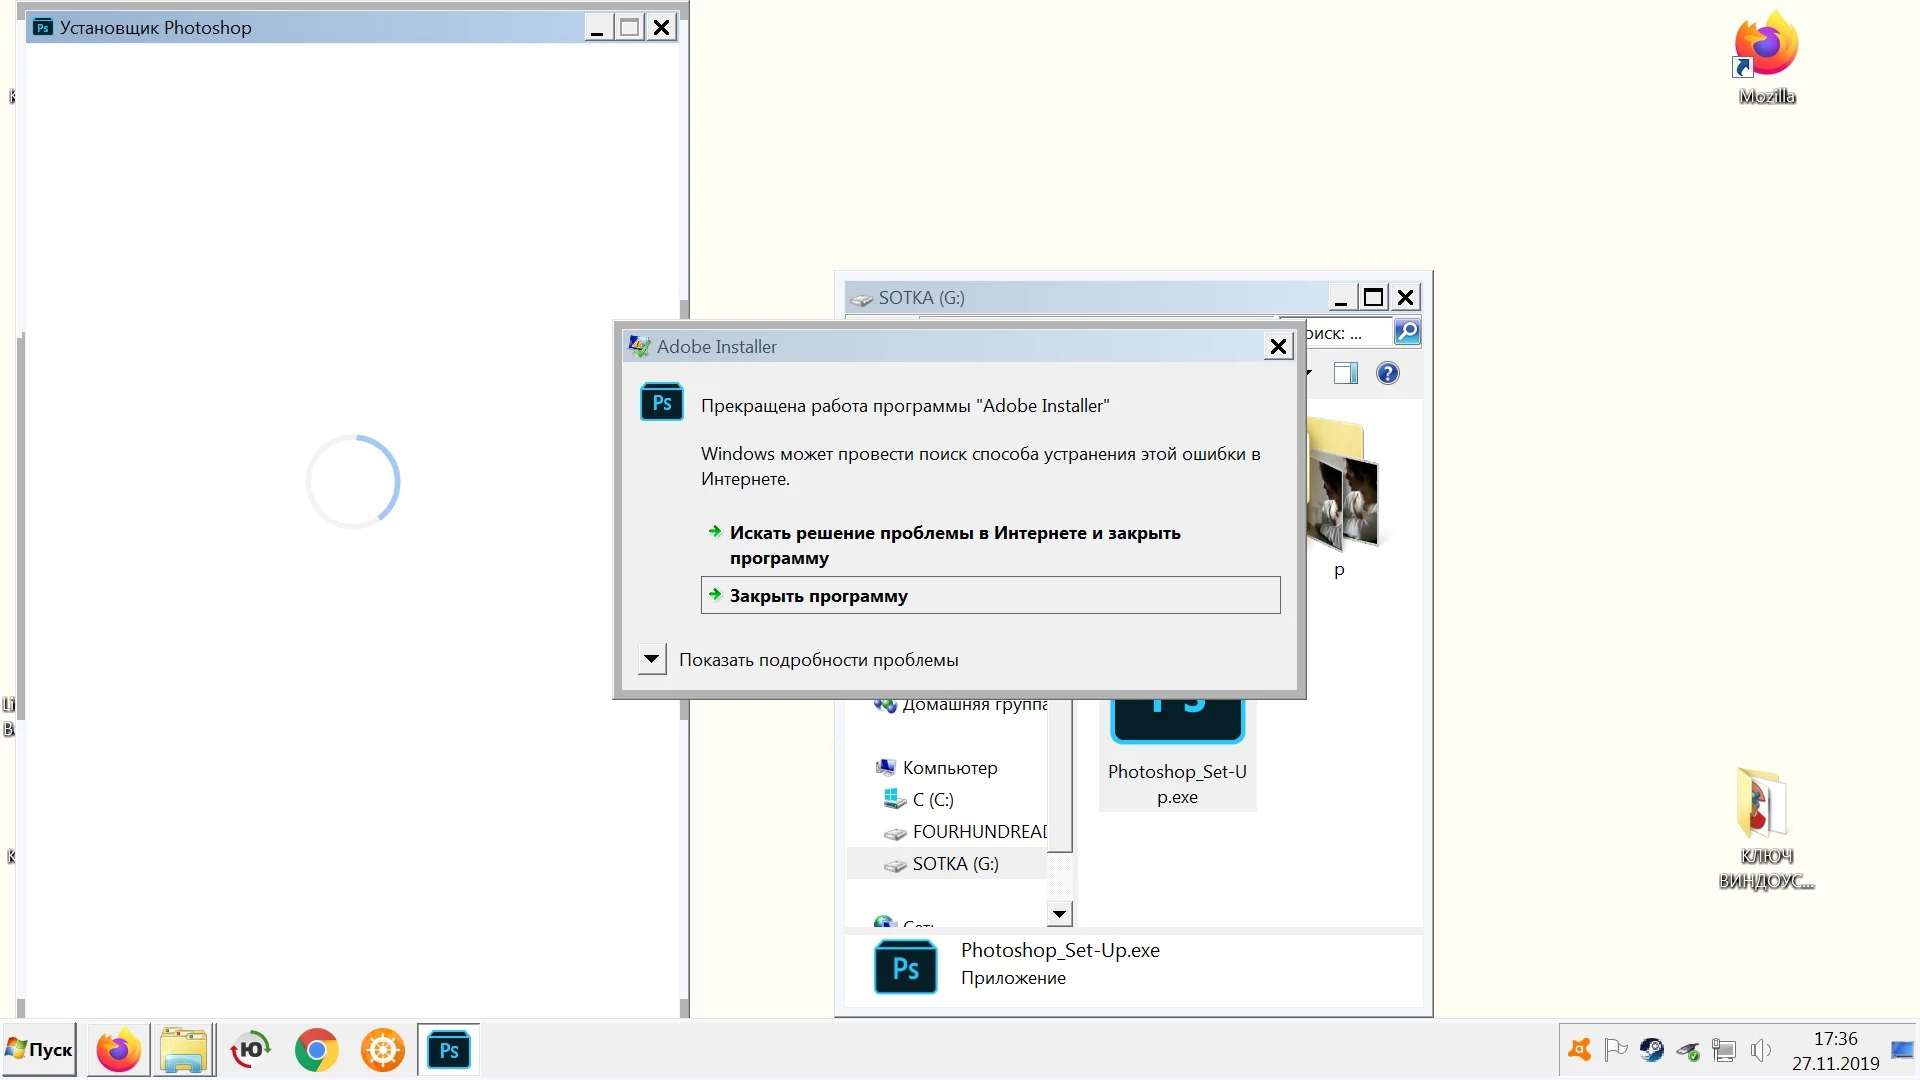Click the Explorer help question-mark icon
Viewport: 1920px width, 1080px height.
tap(1387, 374)
